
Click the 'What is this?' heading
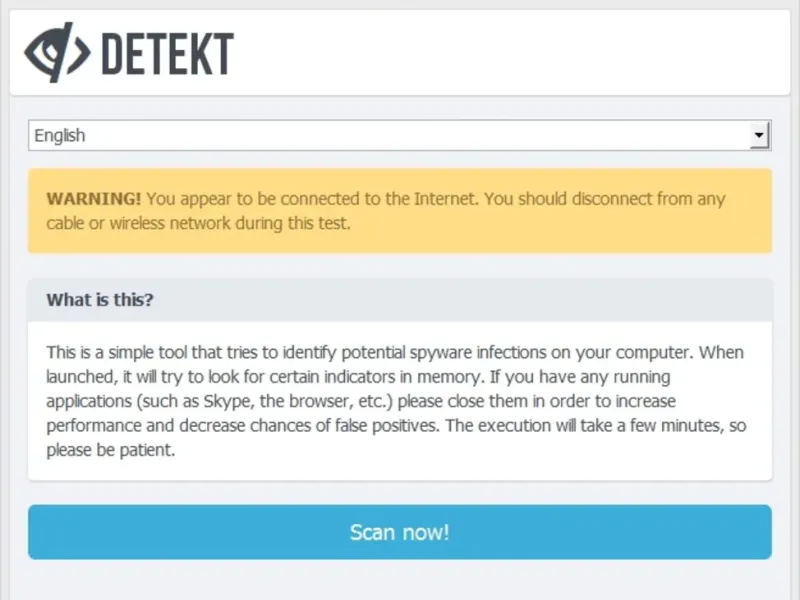tap(100, 300)
